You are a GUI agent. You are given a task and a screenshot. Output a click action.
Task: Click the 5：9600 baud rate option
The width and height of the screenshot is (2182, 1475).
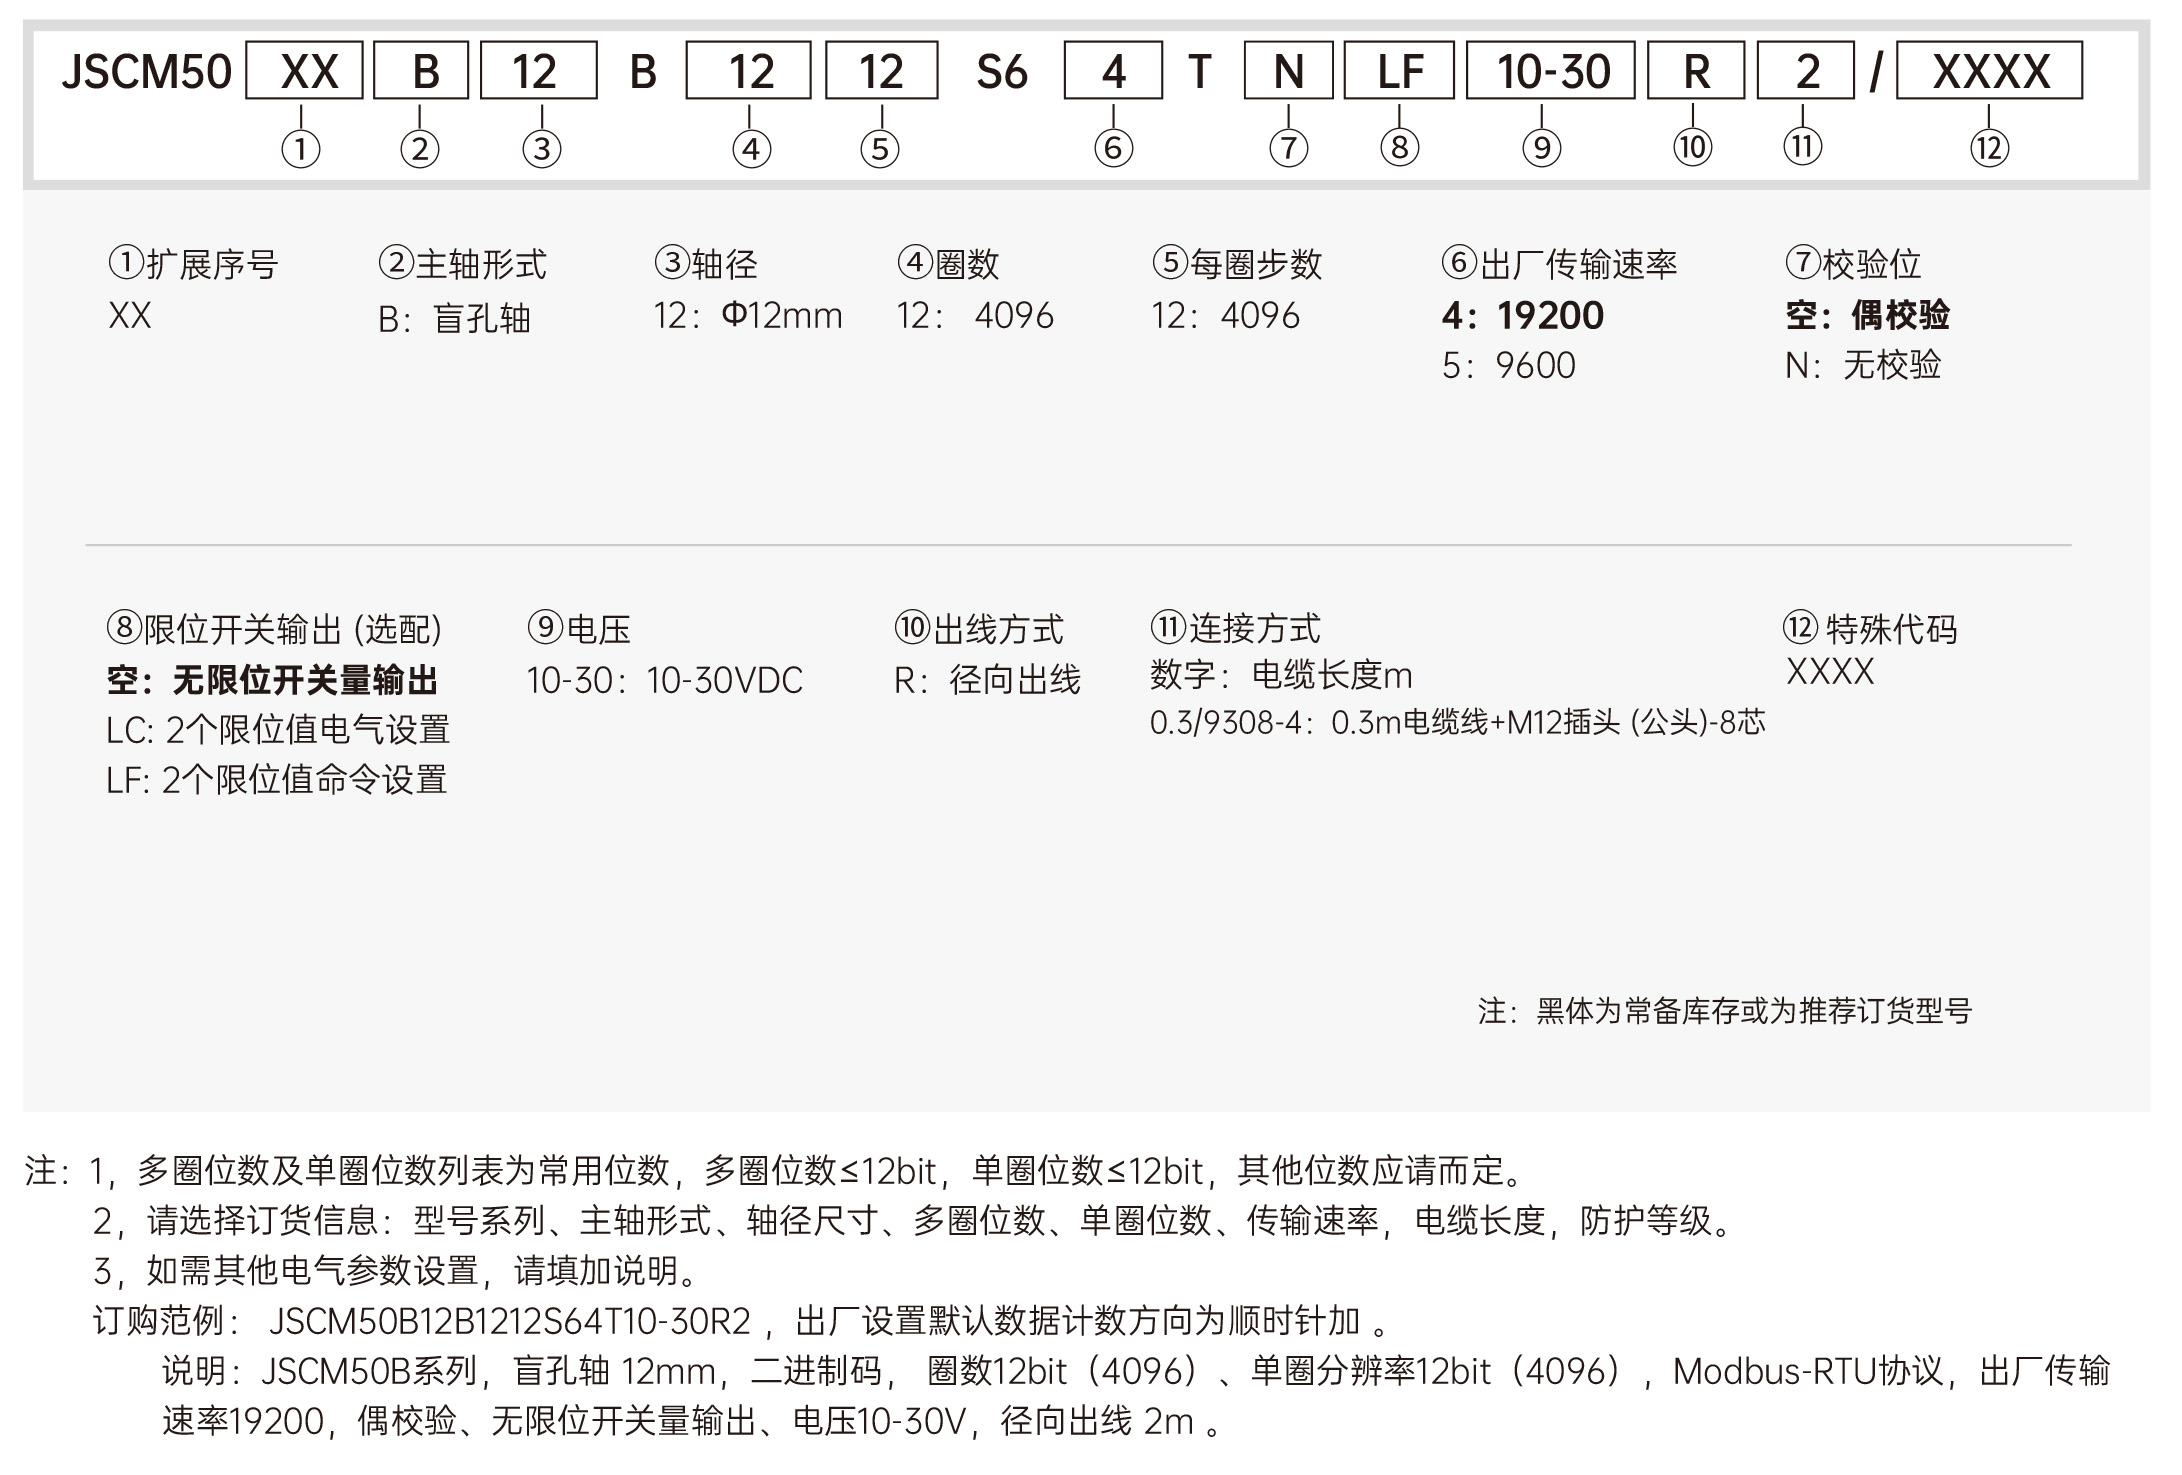1508,366
